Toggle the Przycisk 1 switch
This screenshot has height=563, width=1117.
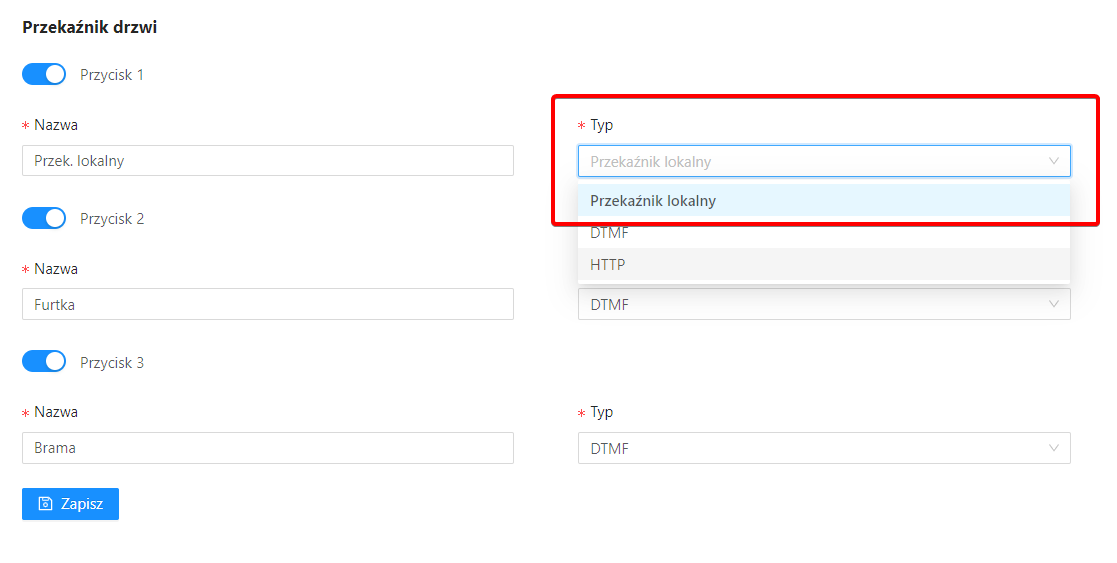click(44, 74)
